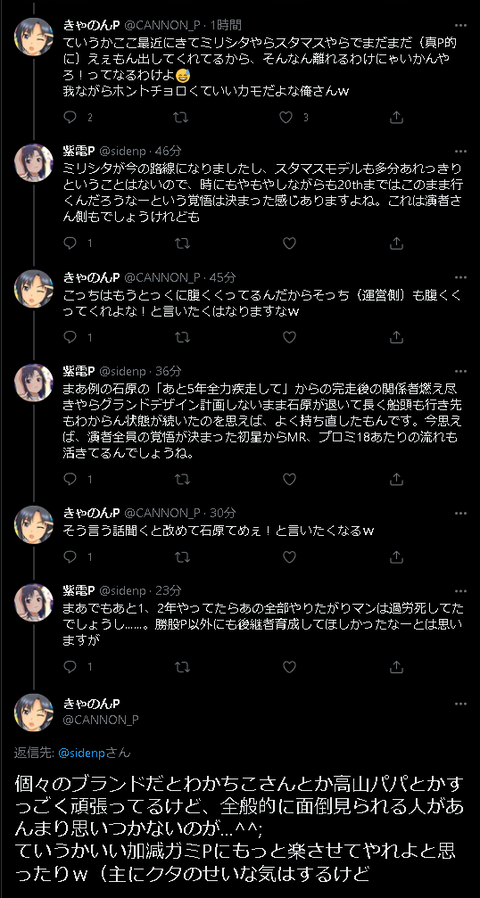Open 紫電P profile name on 36分 tweet
Screen dimensions: 480x898
pyautogui.click(x=79, y=371)
